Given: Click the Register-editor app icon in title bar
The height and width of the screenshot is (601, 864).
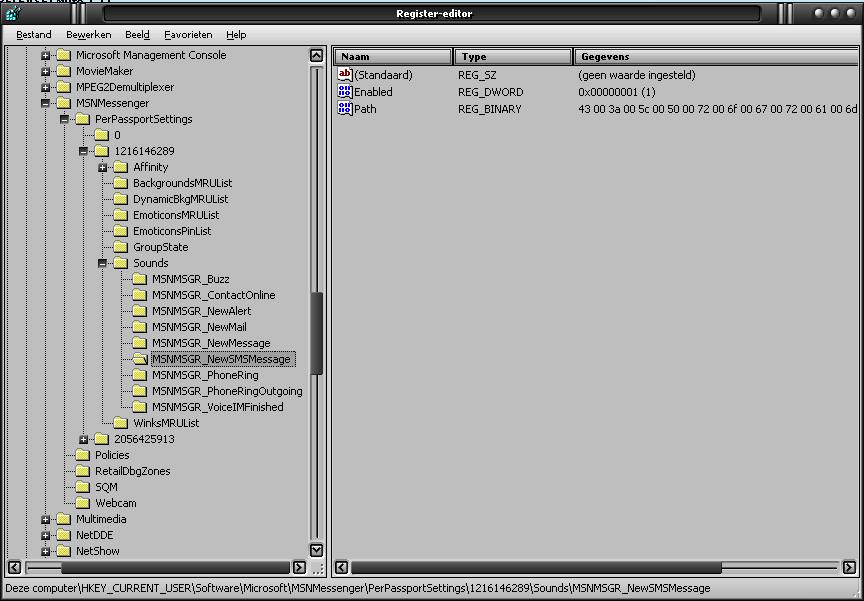Looking at the screenshot, I should [x=12, y=13].
